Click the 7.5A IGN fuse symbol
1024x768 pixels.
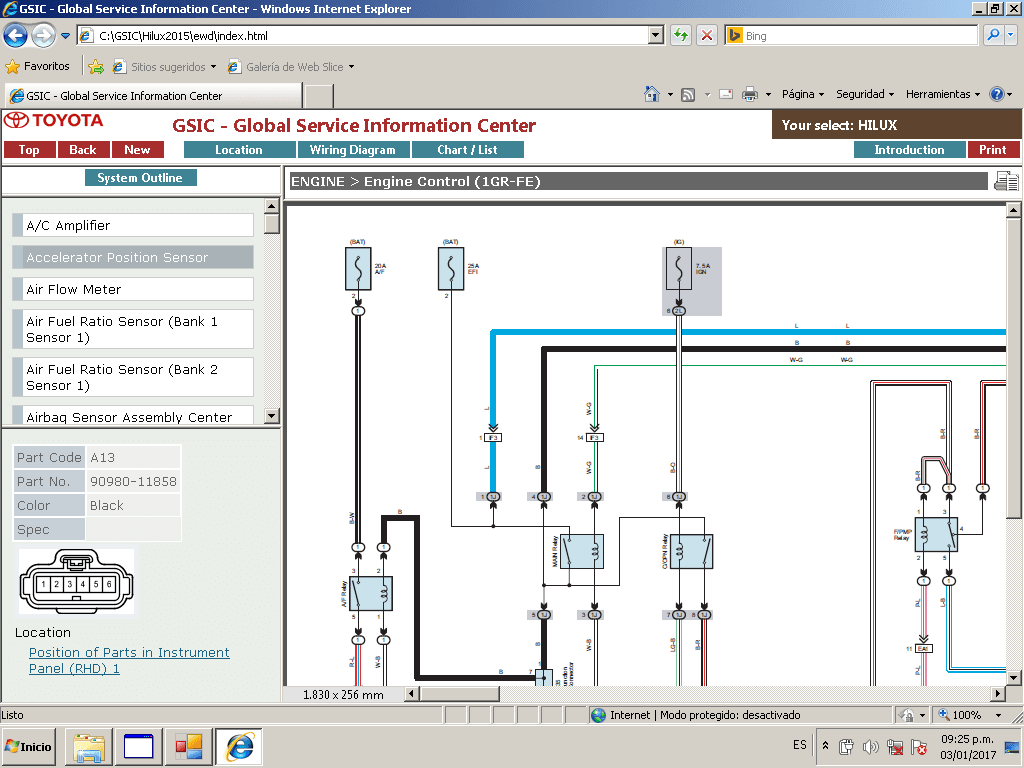coord(679,268)
